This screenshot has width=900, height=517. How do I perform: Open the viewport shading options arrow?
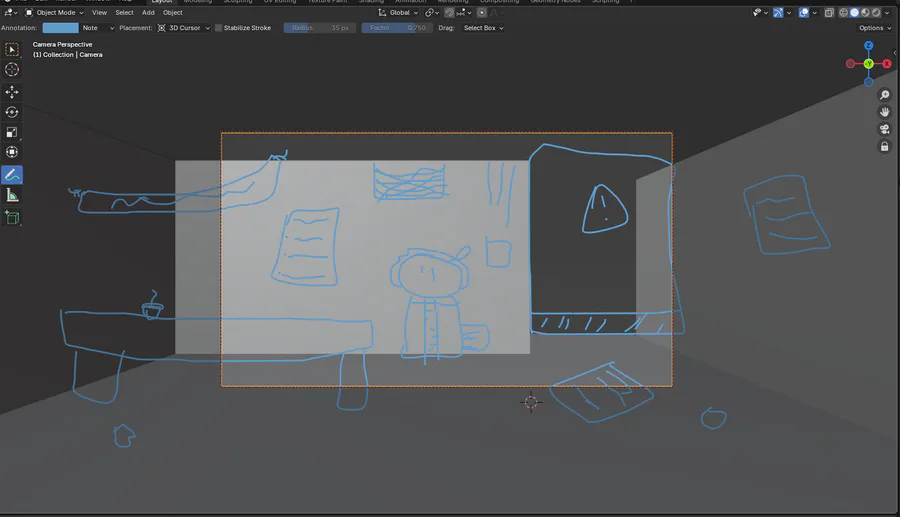pyautogui.click(x=887, y=13)
